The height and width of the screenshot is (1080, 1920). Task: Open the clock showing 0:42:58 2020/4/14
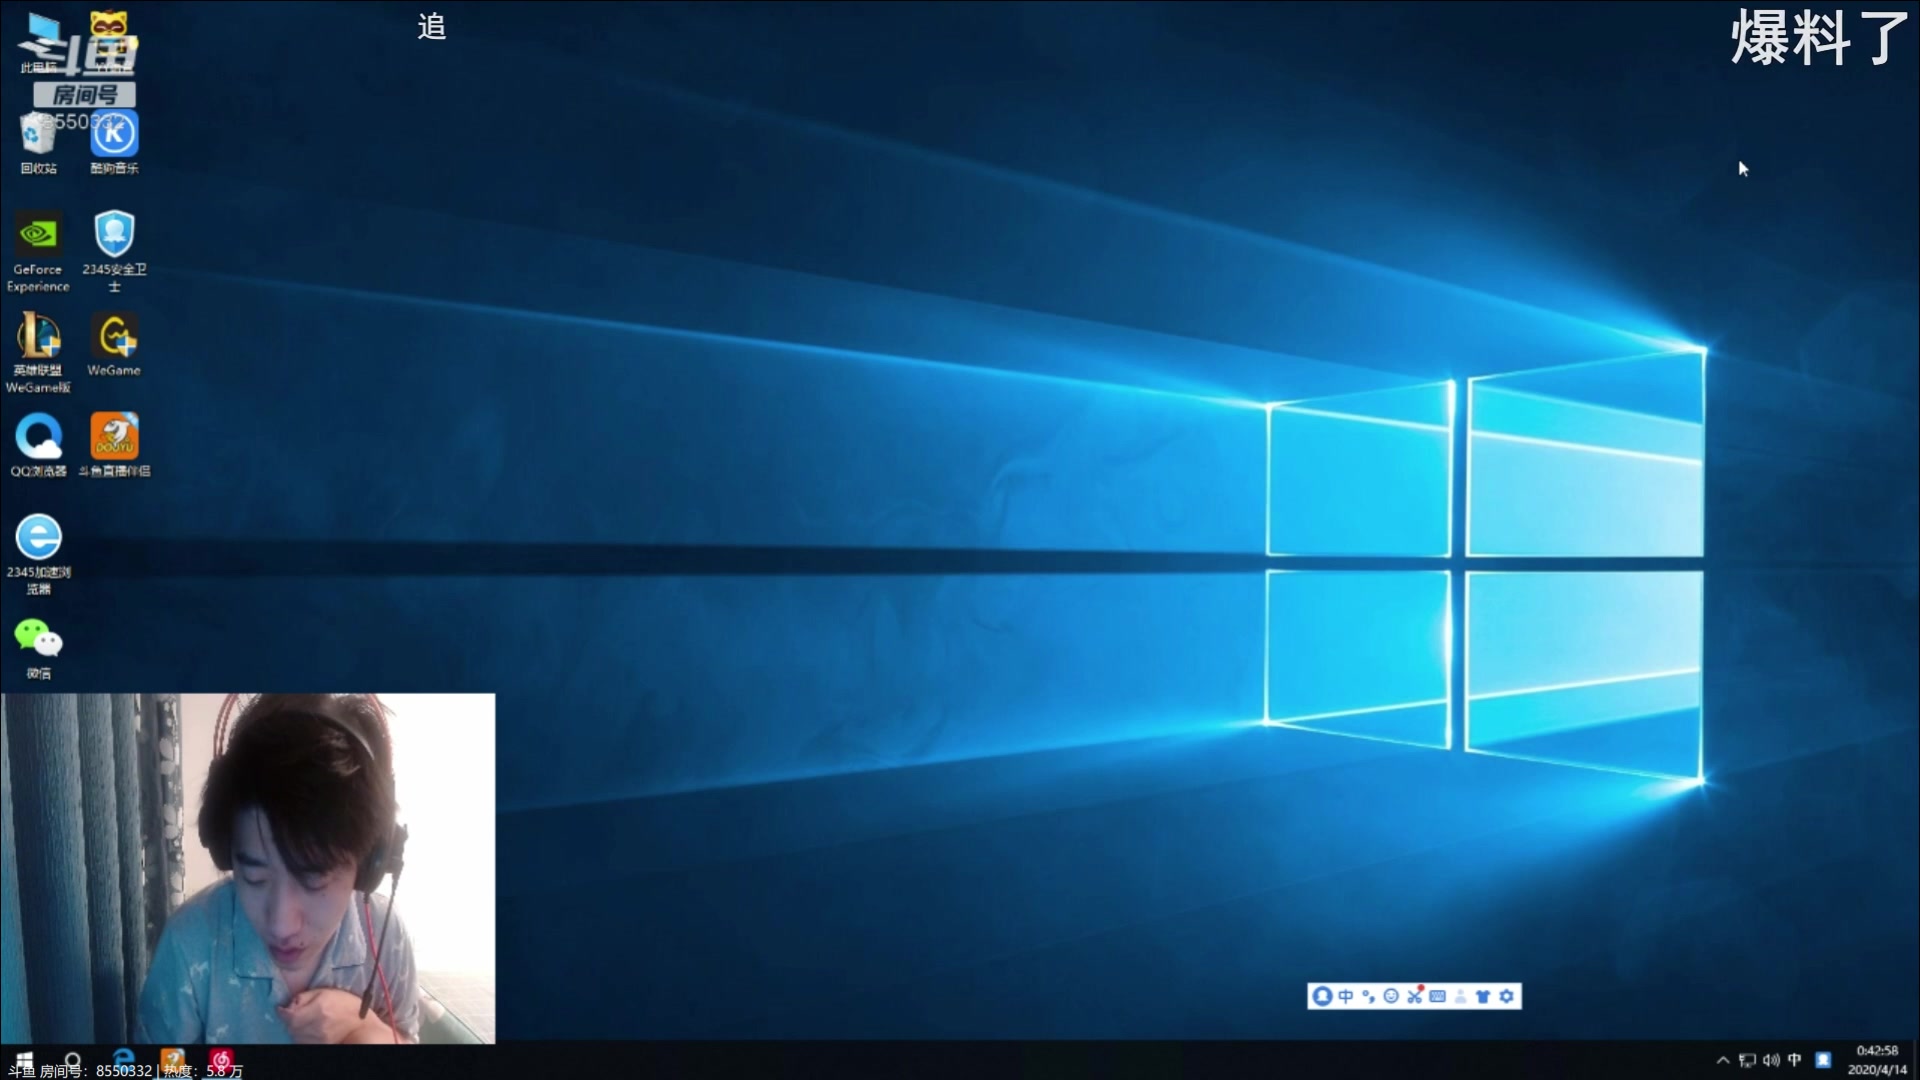(x=1877, y=1060)
